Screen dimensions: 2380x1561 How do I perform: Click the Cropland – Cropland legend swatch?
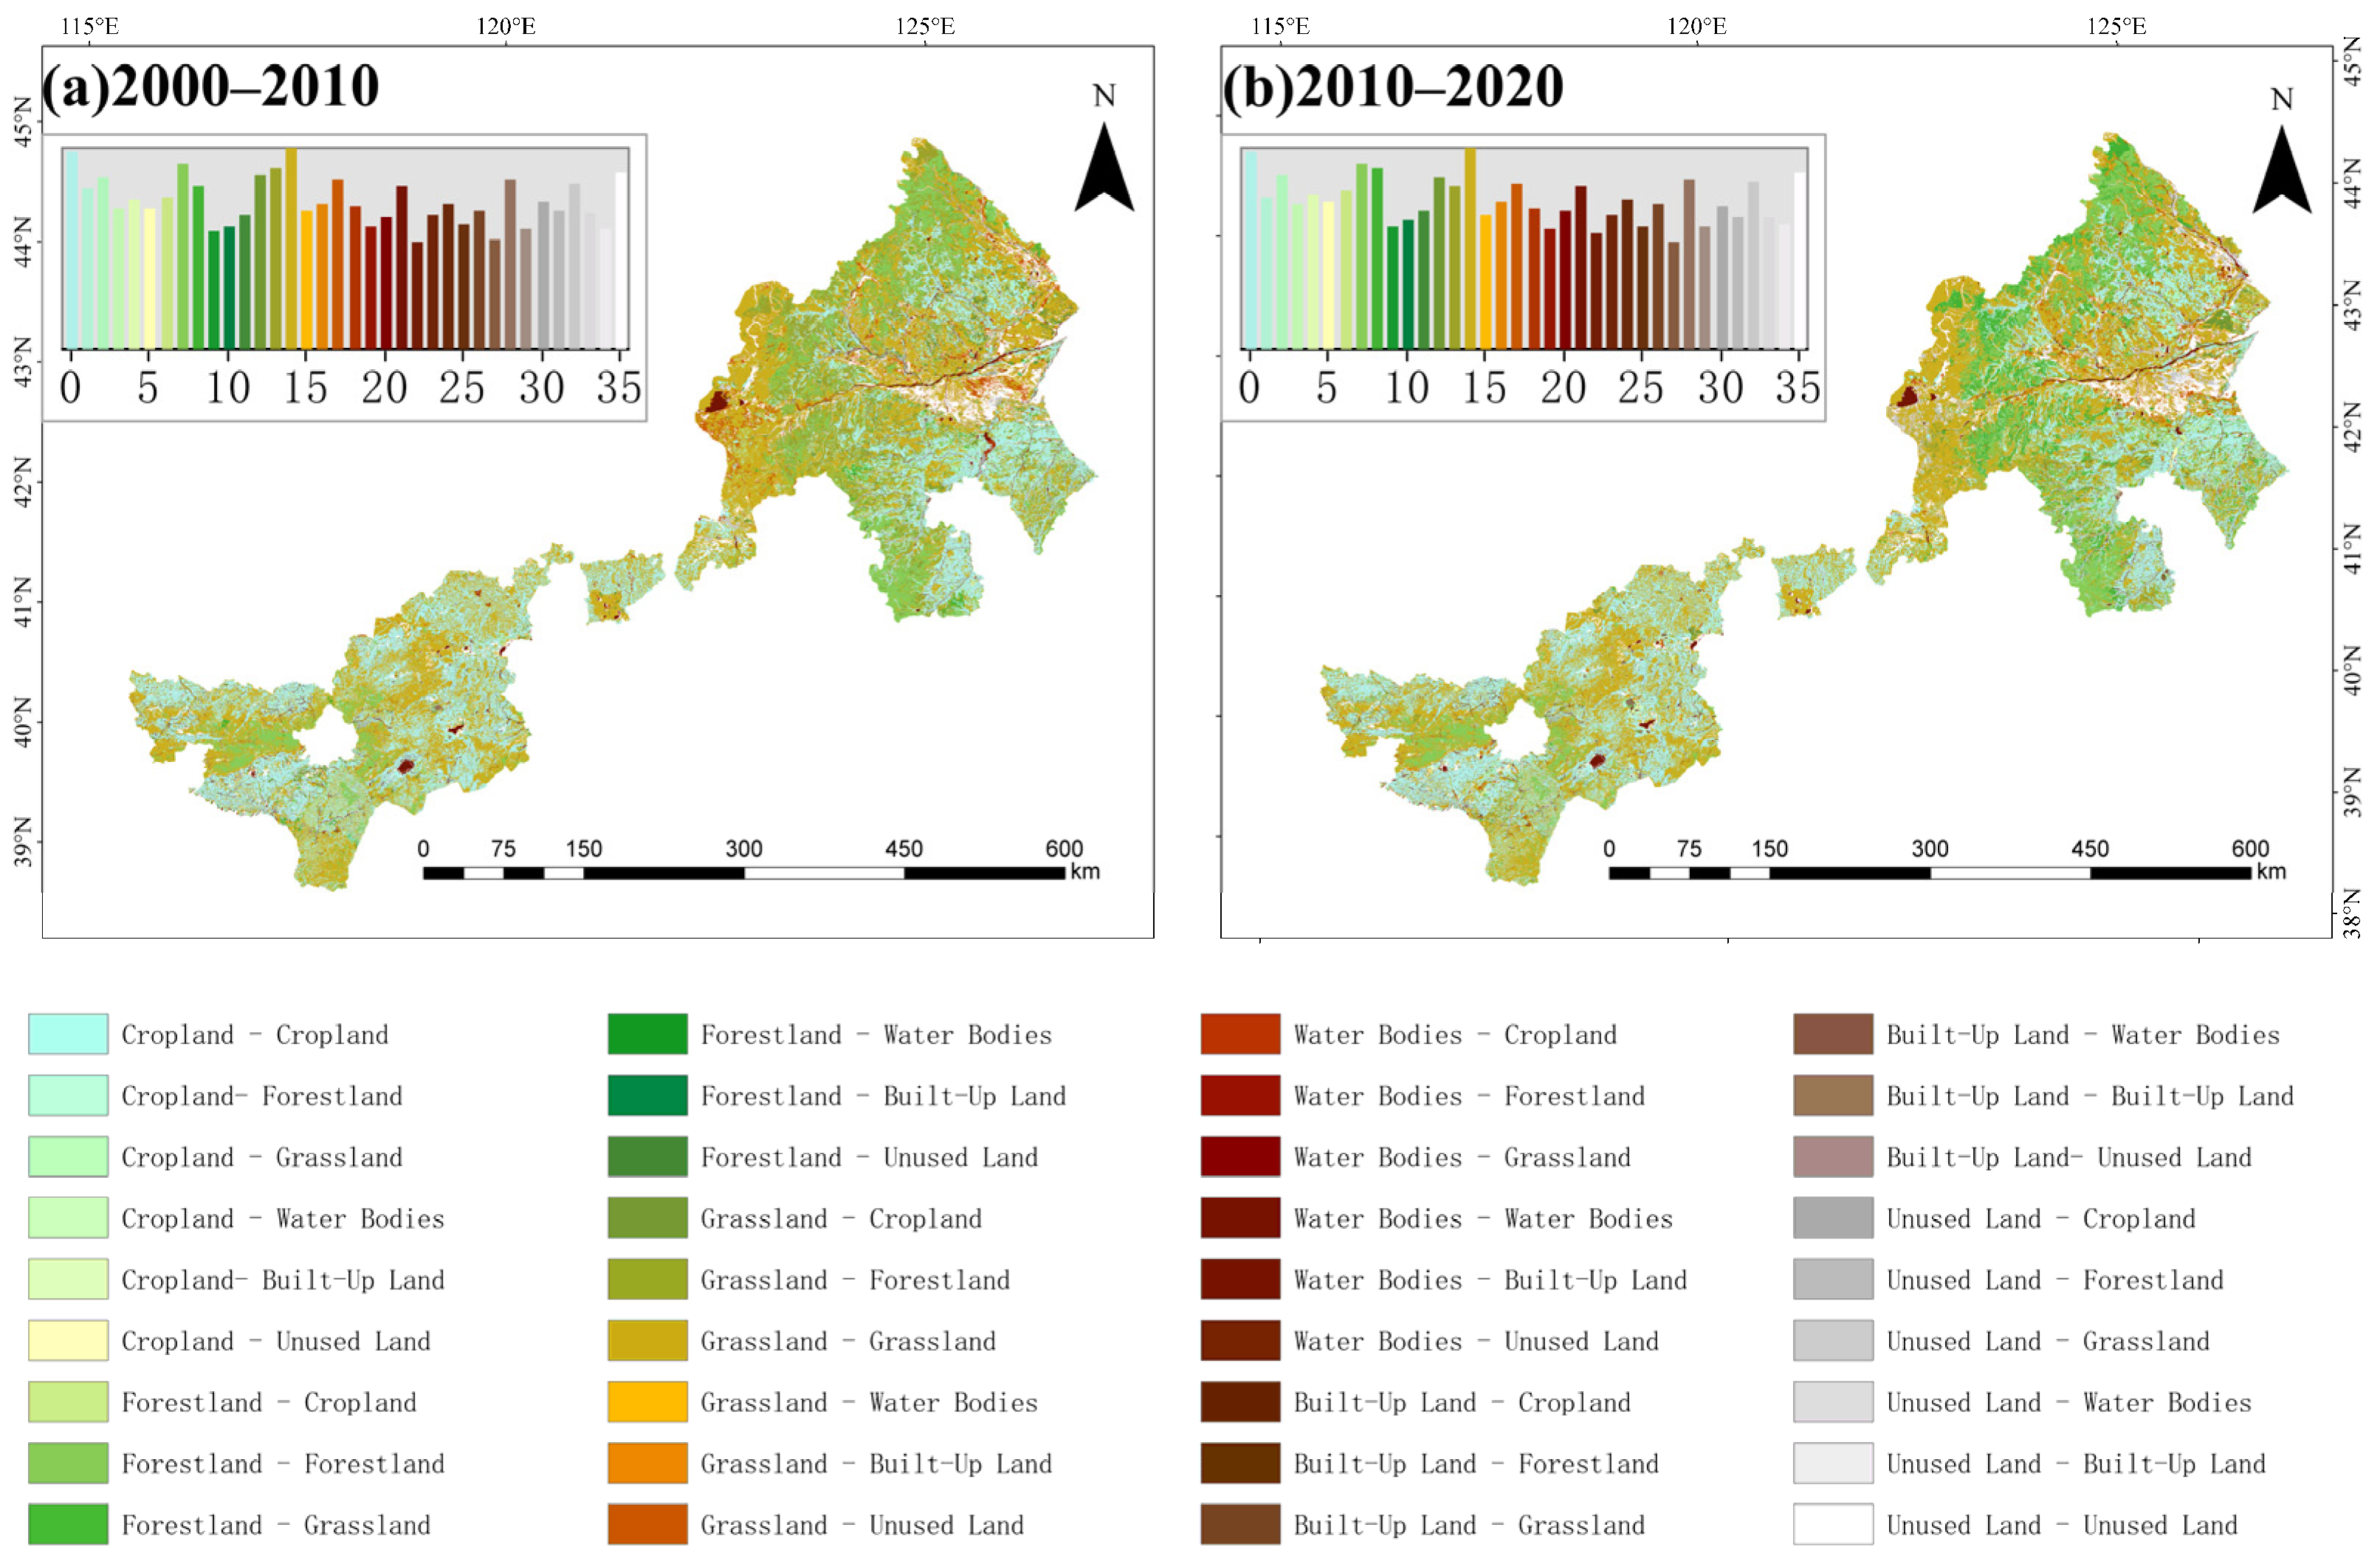tap(68, 1033)
